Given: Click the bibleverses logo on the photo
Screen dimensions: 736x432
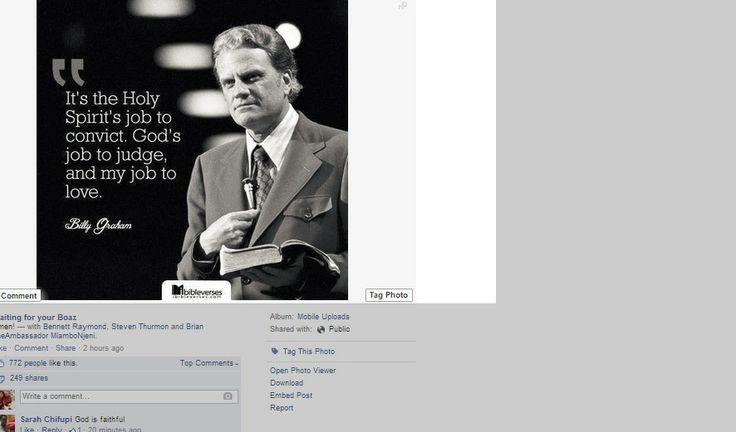Looking at the screenshot, I should [196, 291].
